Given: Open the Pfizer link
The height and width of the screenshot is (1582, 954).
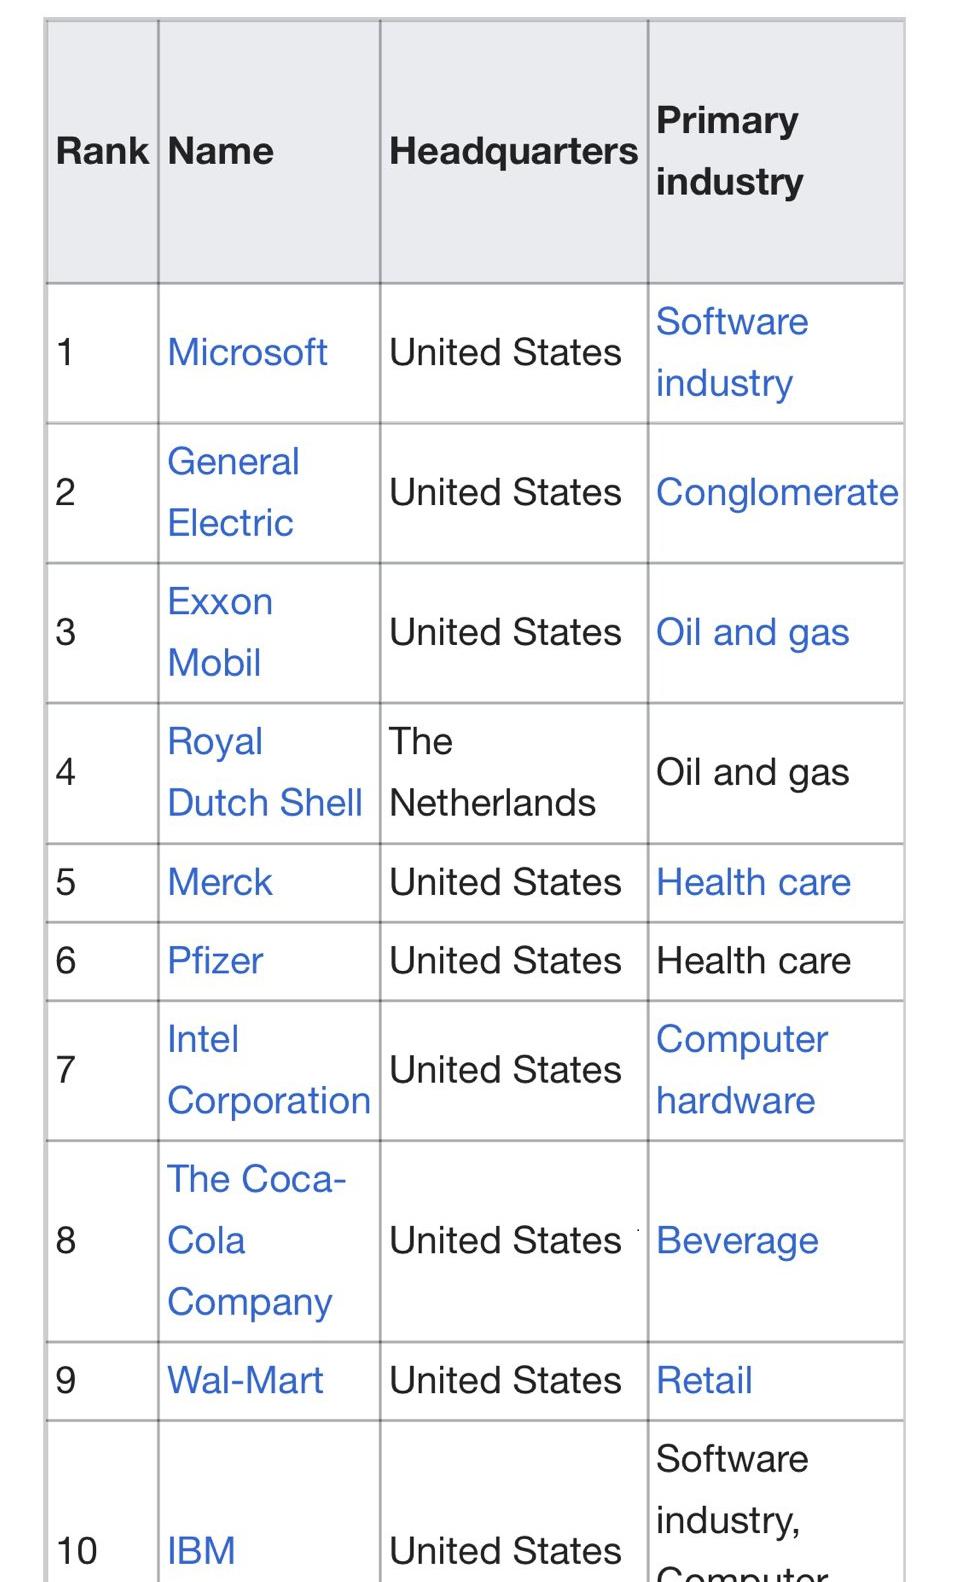Looking at the screenshot, I should (x=215, y=960).
